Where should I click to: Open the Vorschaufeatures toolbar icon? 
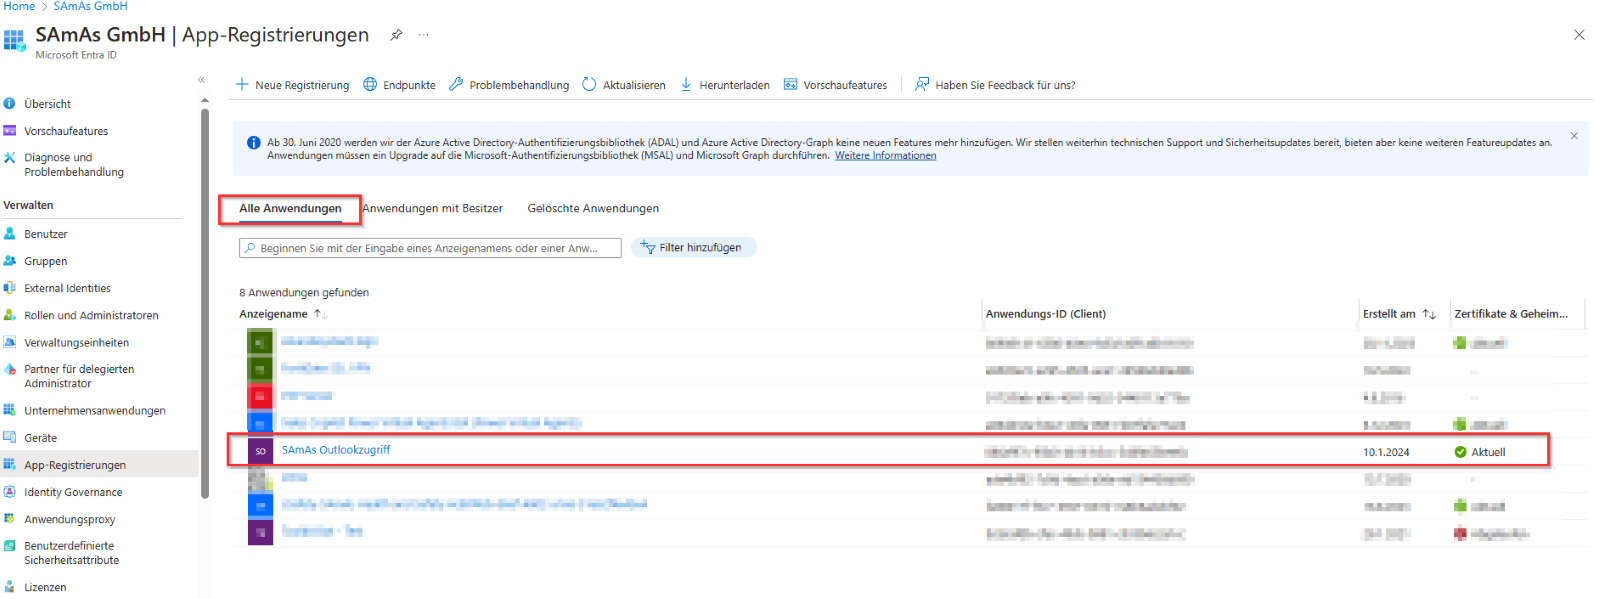coord(790,84)
